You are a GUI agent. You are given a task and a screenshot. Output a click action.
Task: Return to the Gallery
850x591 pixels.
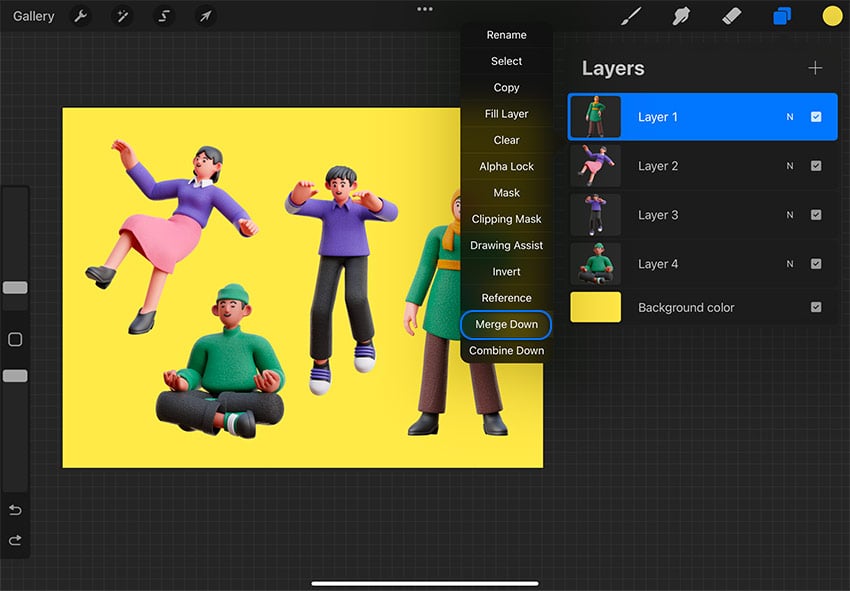pos(32,16)
